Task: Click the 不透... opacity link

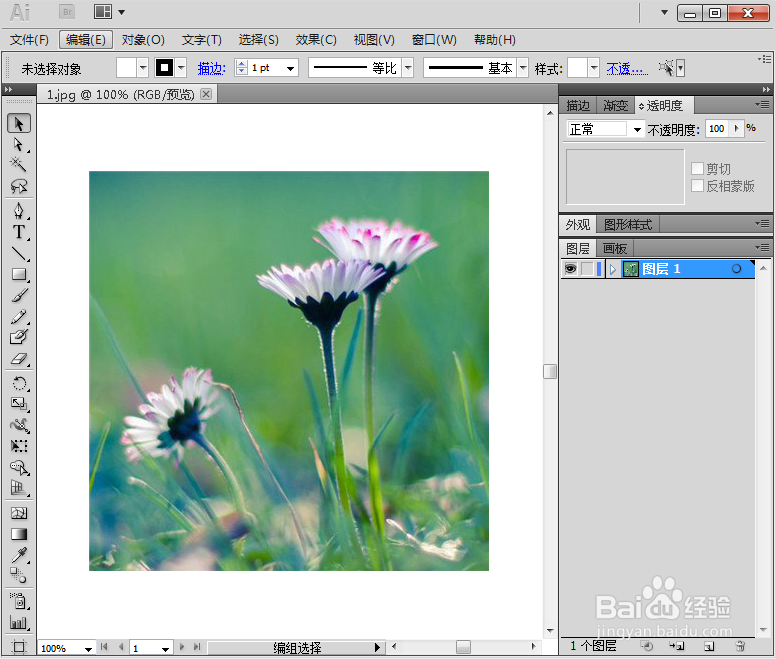Action: point(627,68)
